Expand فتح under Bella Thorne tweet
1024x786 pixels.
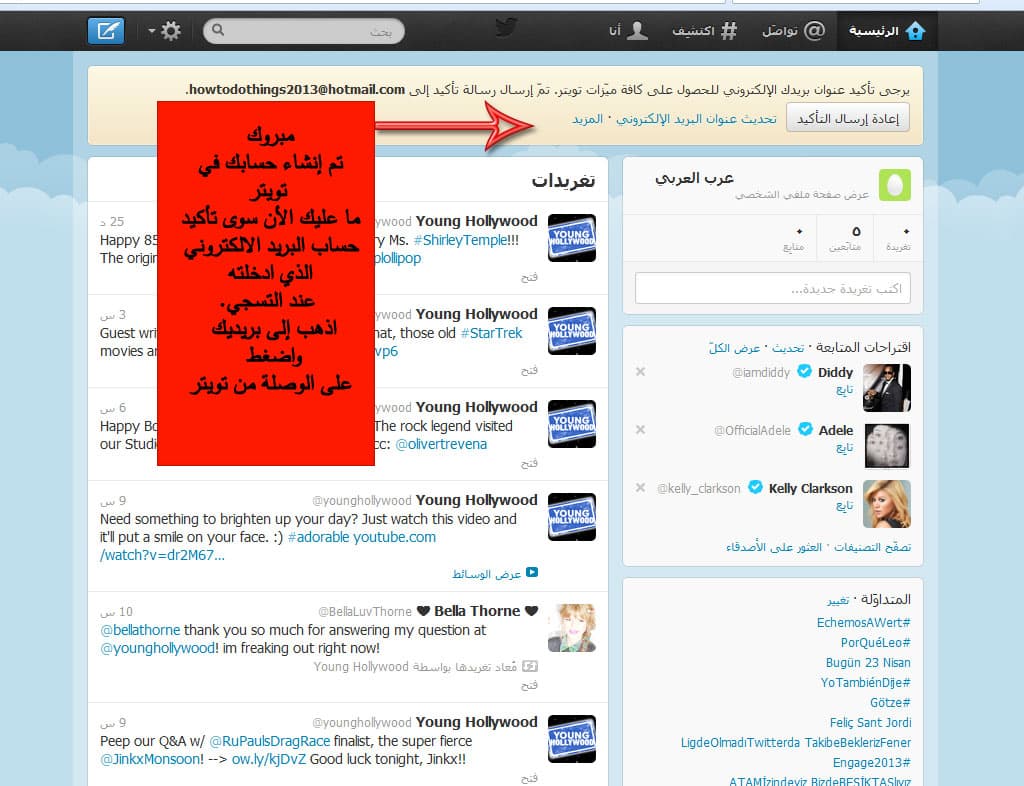click(x=529, y=685)
